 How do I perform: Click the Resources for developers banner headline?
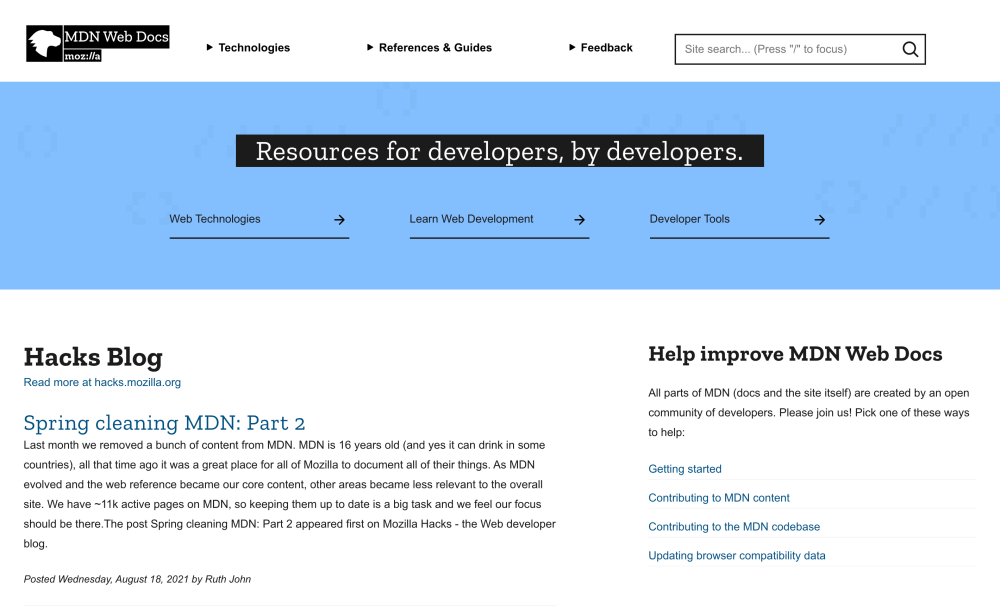tap(499, 151)
